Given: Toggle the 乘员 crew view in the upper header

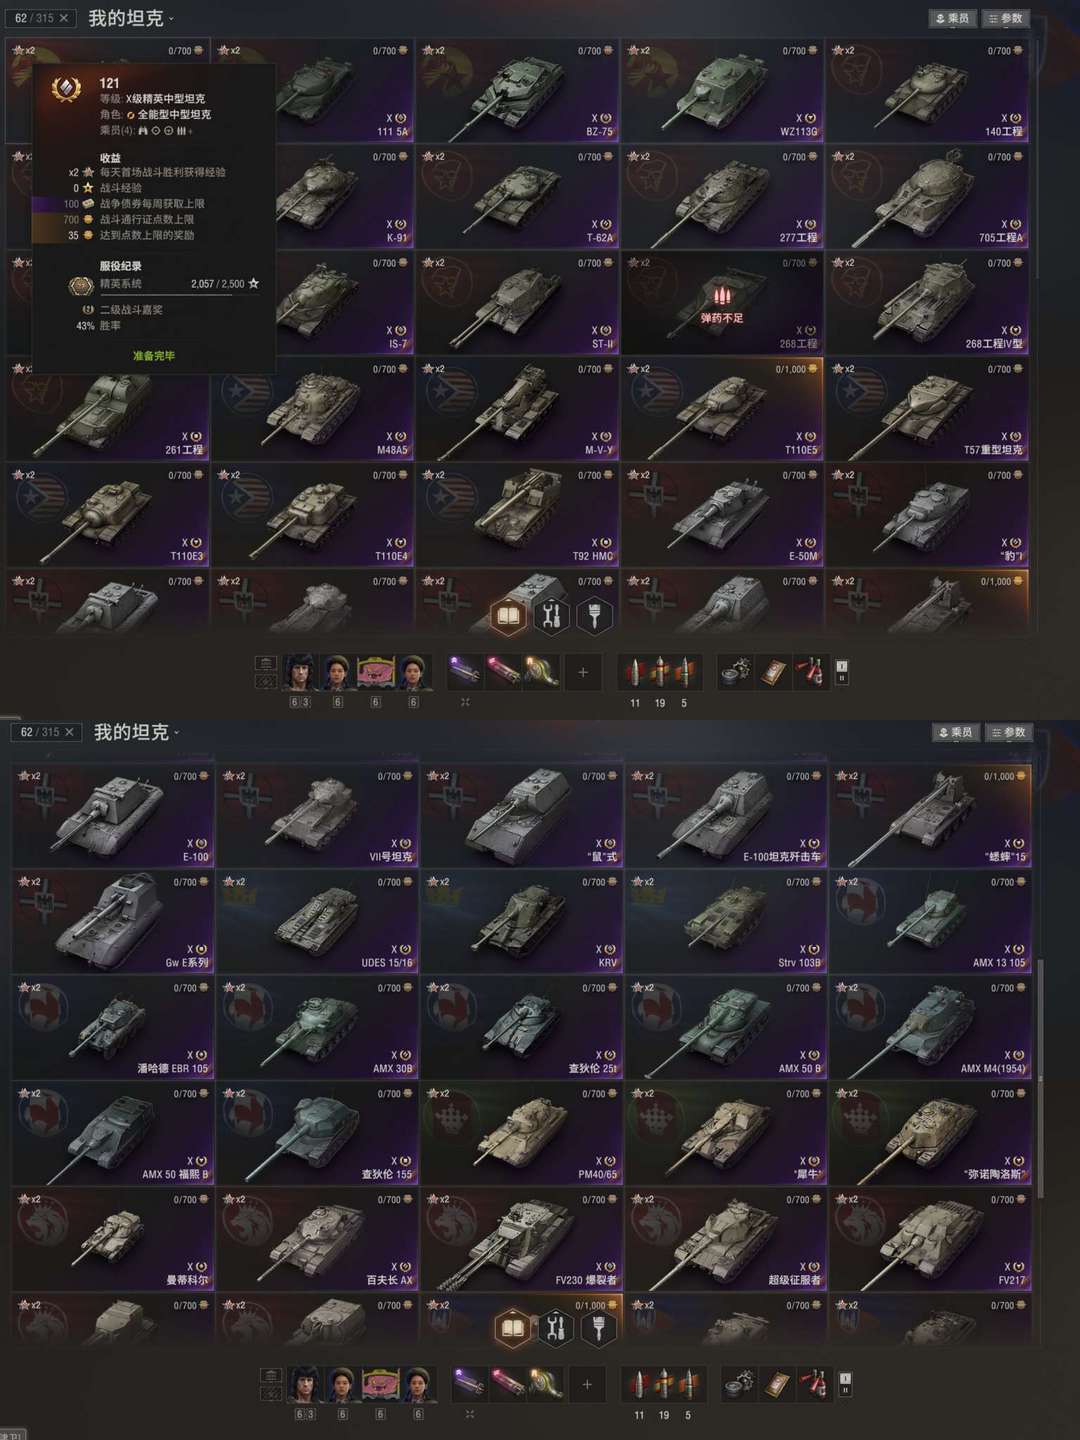Looking at the screenshot, I should pos(952,18).
